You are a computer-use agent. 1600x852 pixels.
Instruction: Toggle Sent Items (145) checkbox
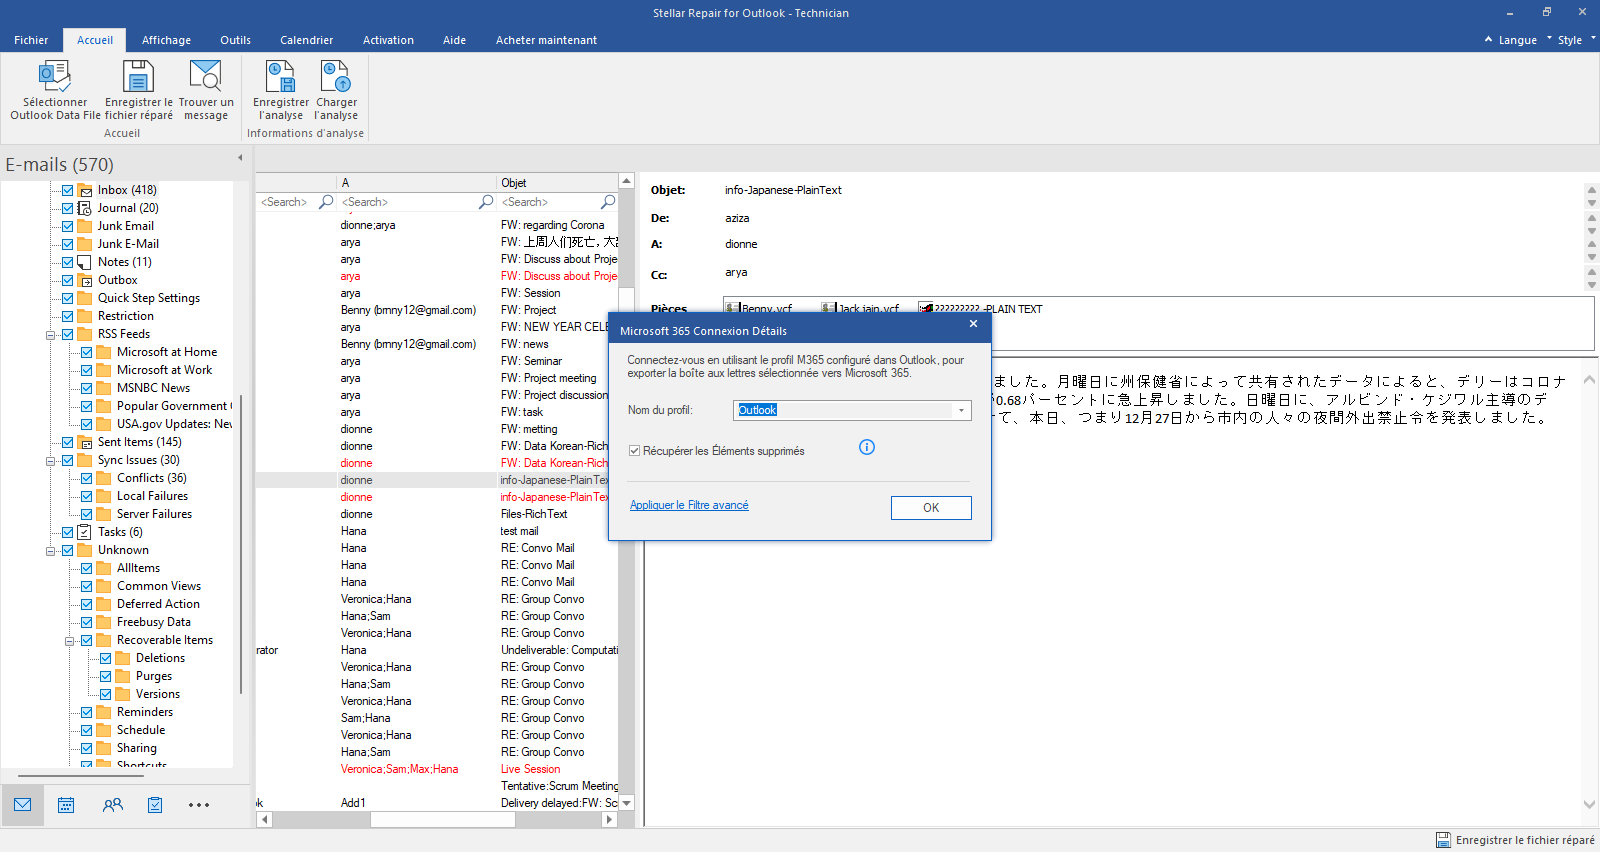tap(67, 442)
